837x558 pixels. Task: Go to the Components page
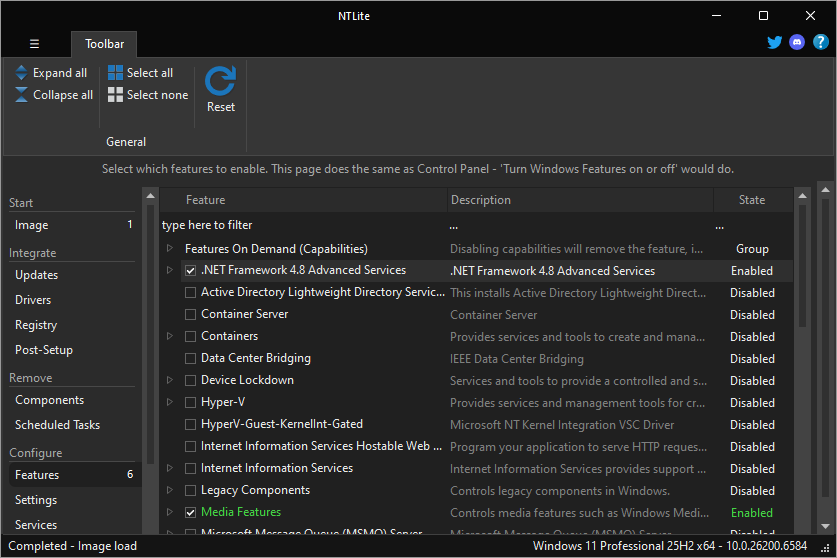pos(49,400)
